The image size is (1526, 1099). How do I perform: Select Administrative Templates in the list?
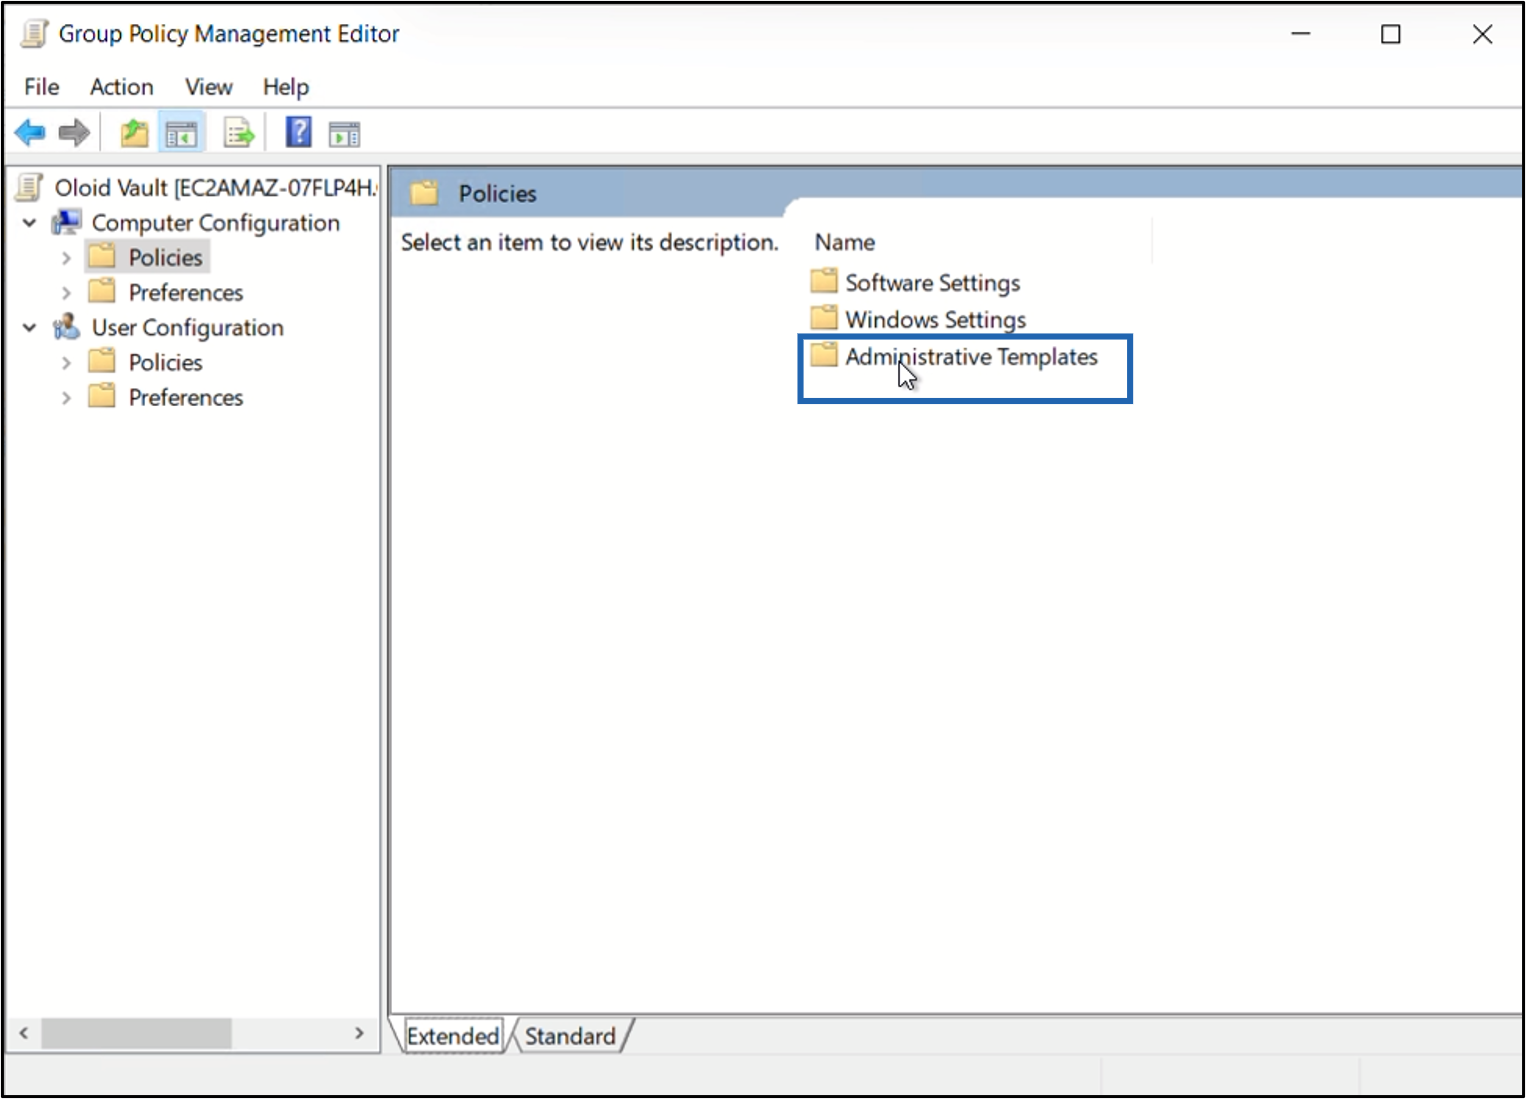(x=972, y=357)
